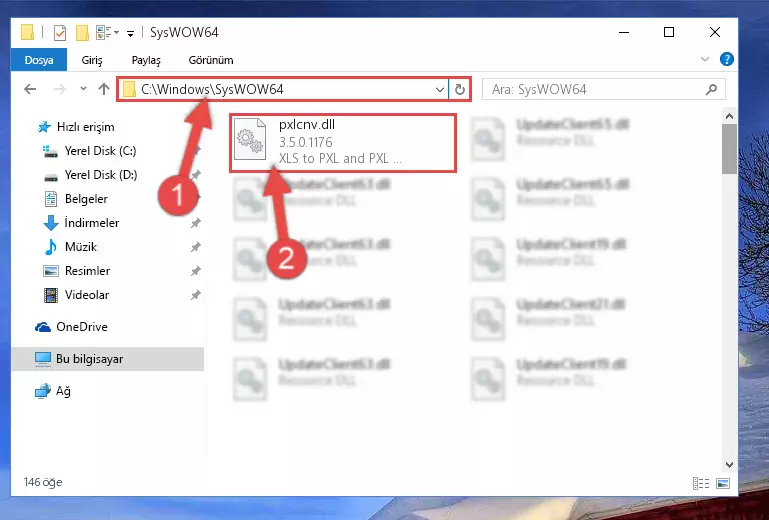
Task: Click the file list scroll-up arrow
Action: pos(729,116)
